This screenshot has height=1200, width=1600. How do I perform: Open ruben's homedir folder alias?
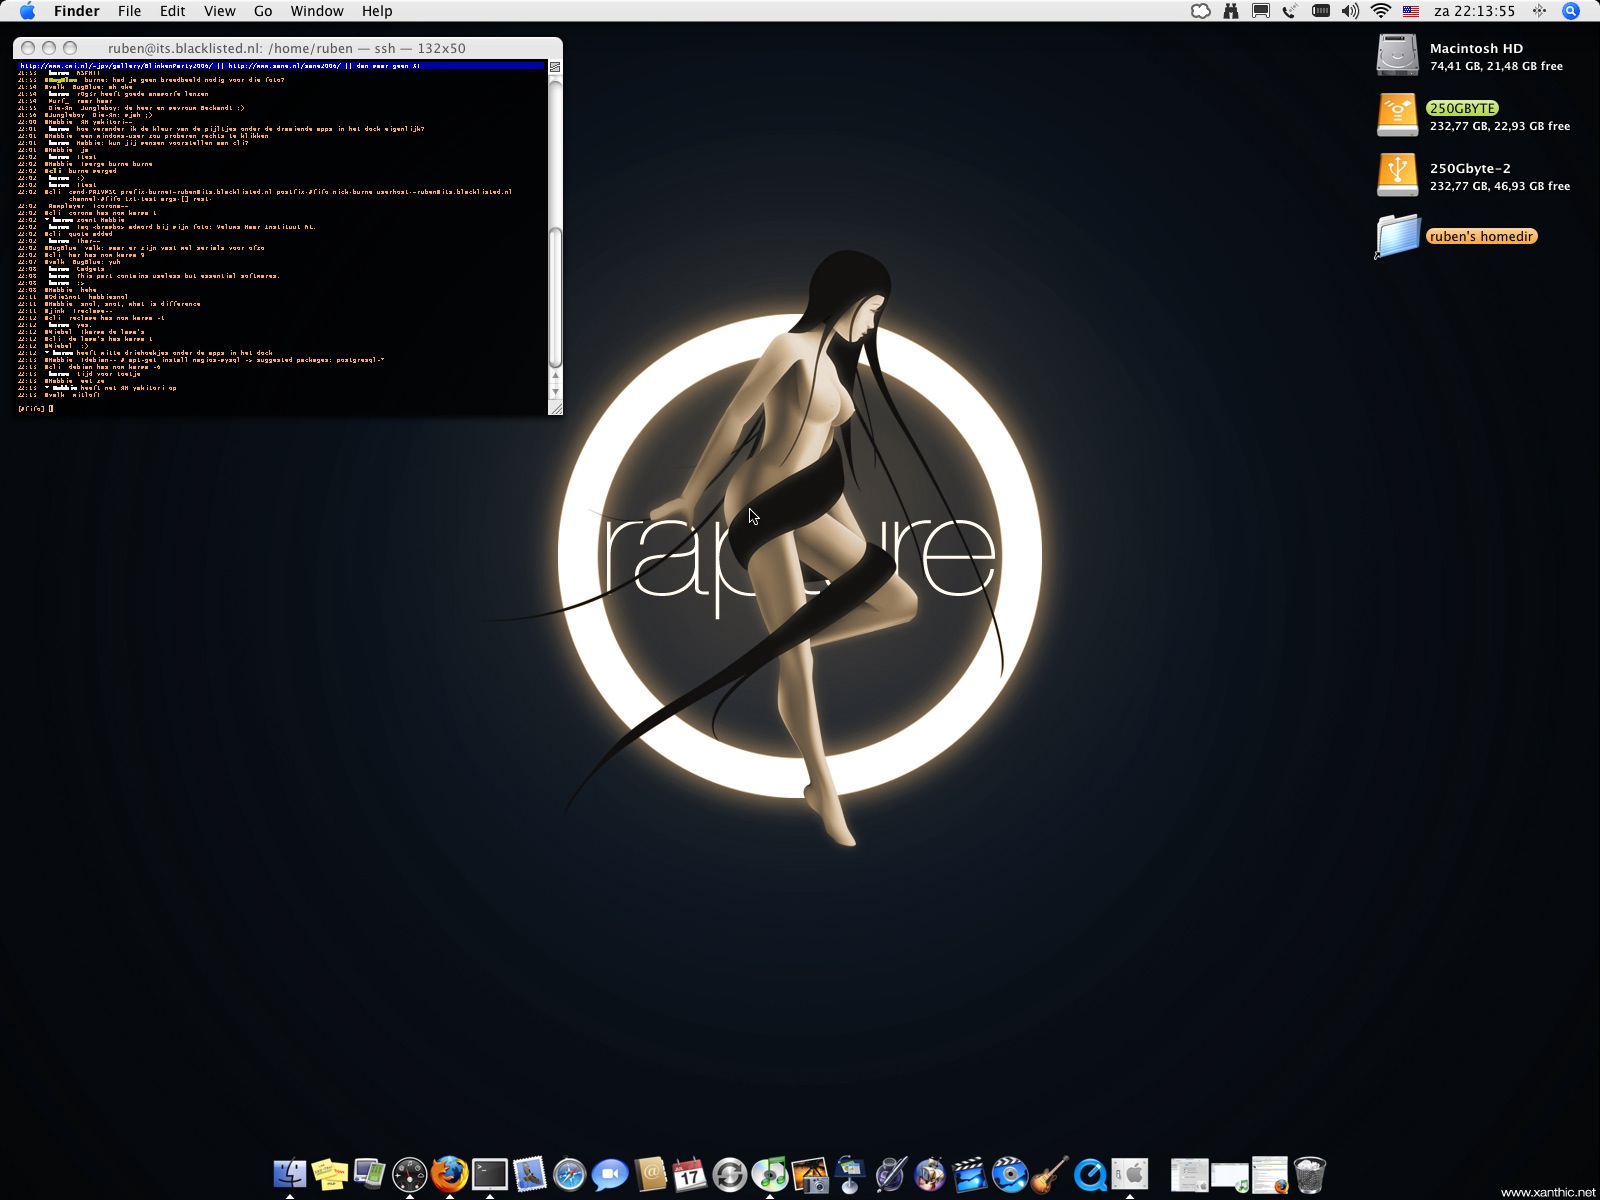coord(1397,236)
